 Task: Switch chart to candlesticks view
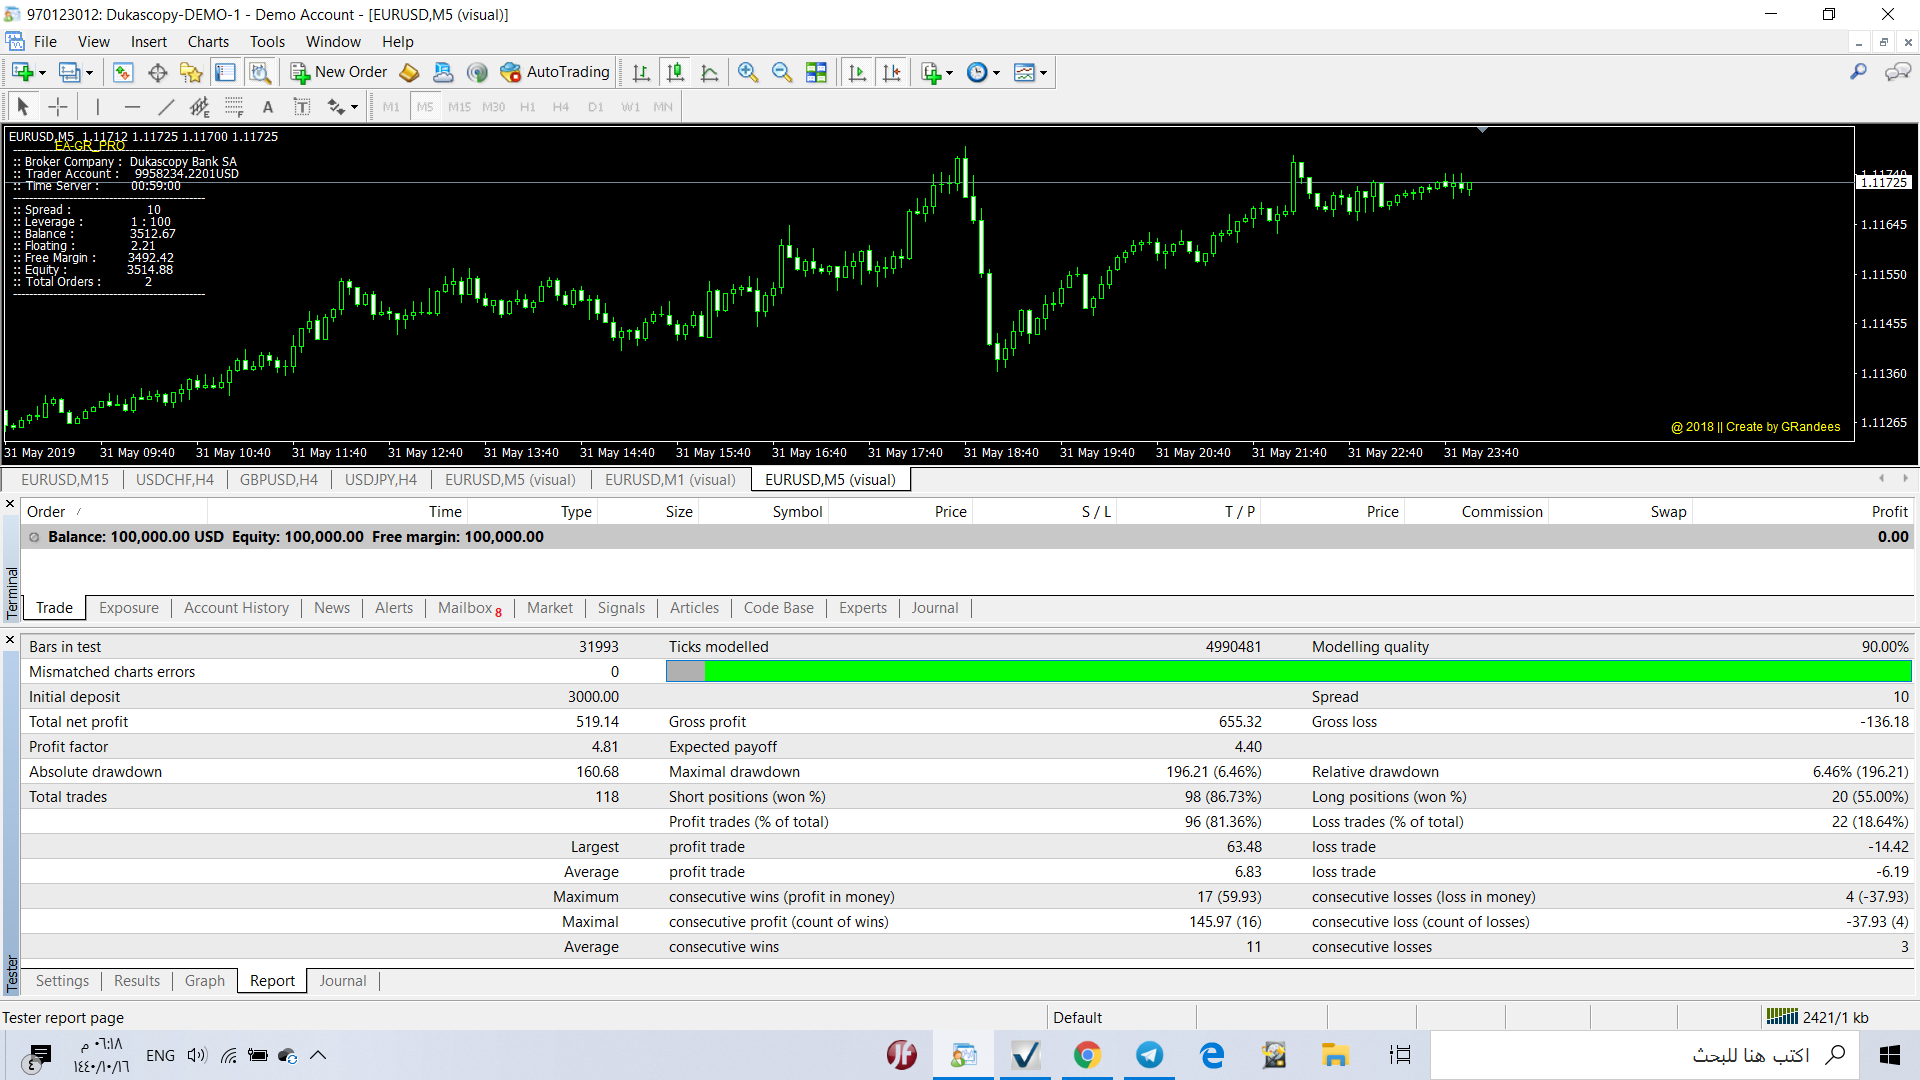pos(676,72)
